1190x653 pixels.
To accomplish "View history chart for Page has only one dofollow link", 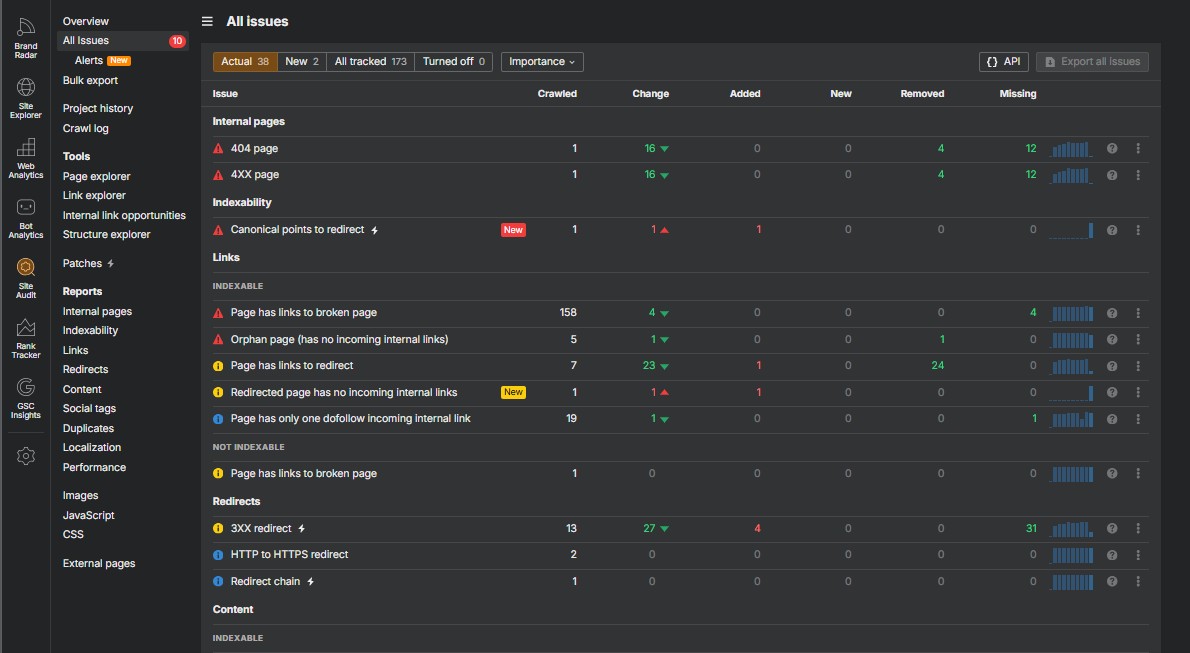I will [x=1072, y=418].
